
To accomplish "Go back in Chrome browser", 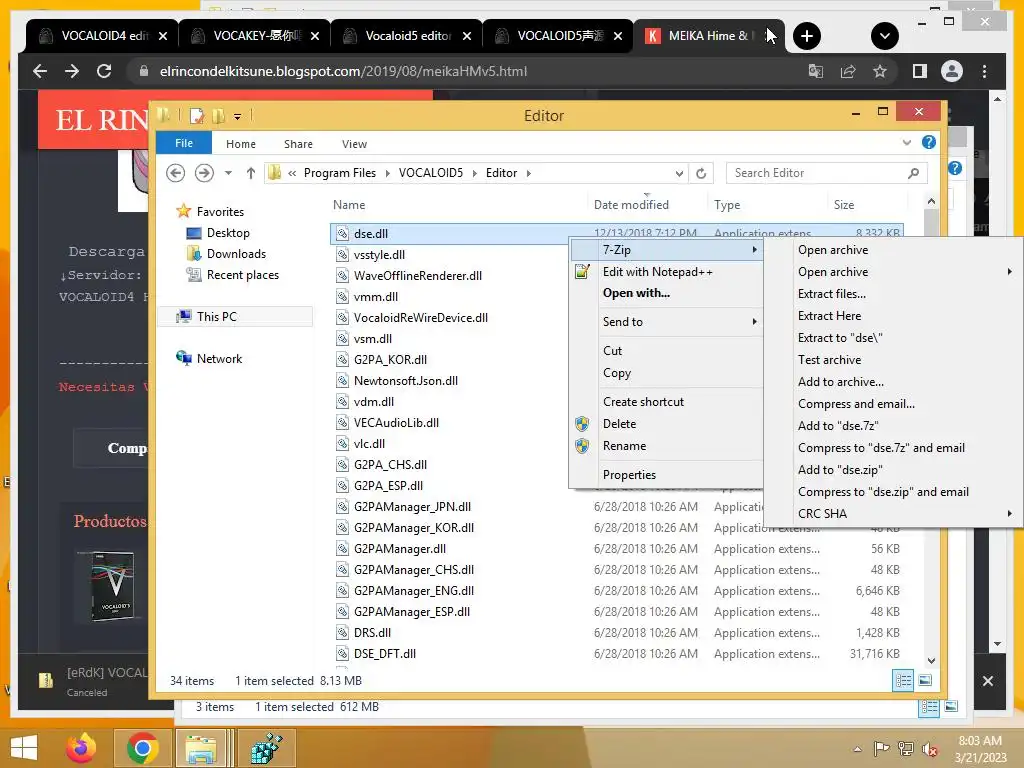I will click(x=40, y=71).
